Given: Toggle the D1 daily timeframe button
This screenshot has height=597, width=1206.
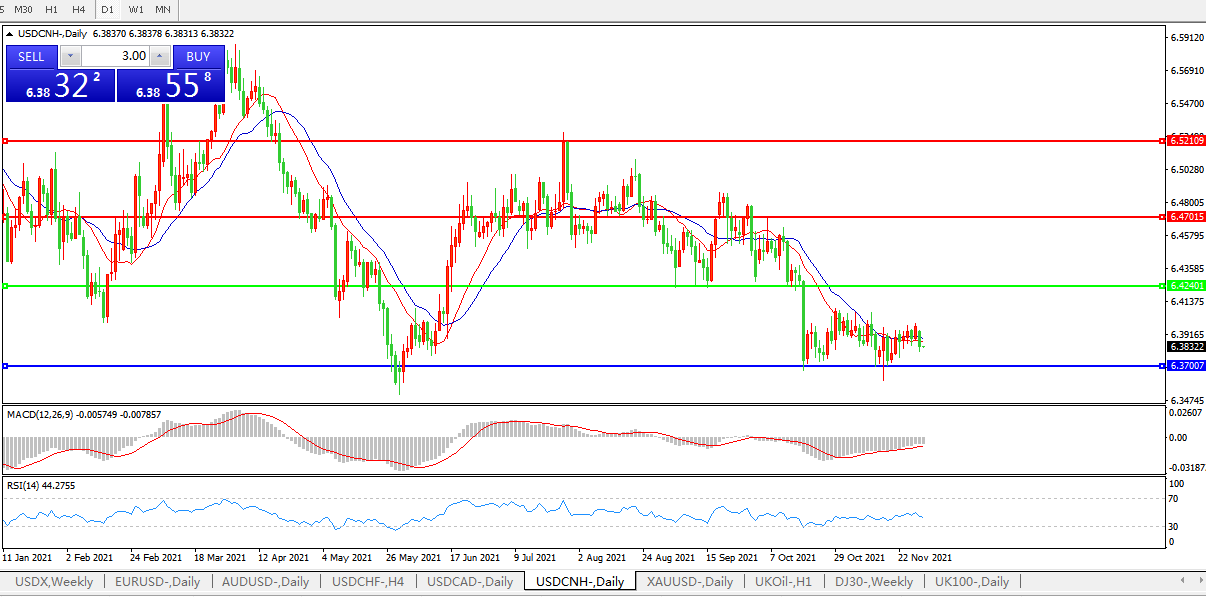Looking at the screenshot, I should pos(108,9).
